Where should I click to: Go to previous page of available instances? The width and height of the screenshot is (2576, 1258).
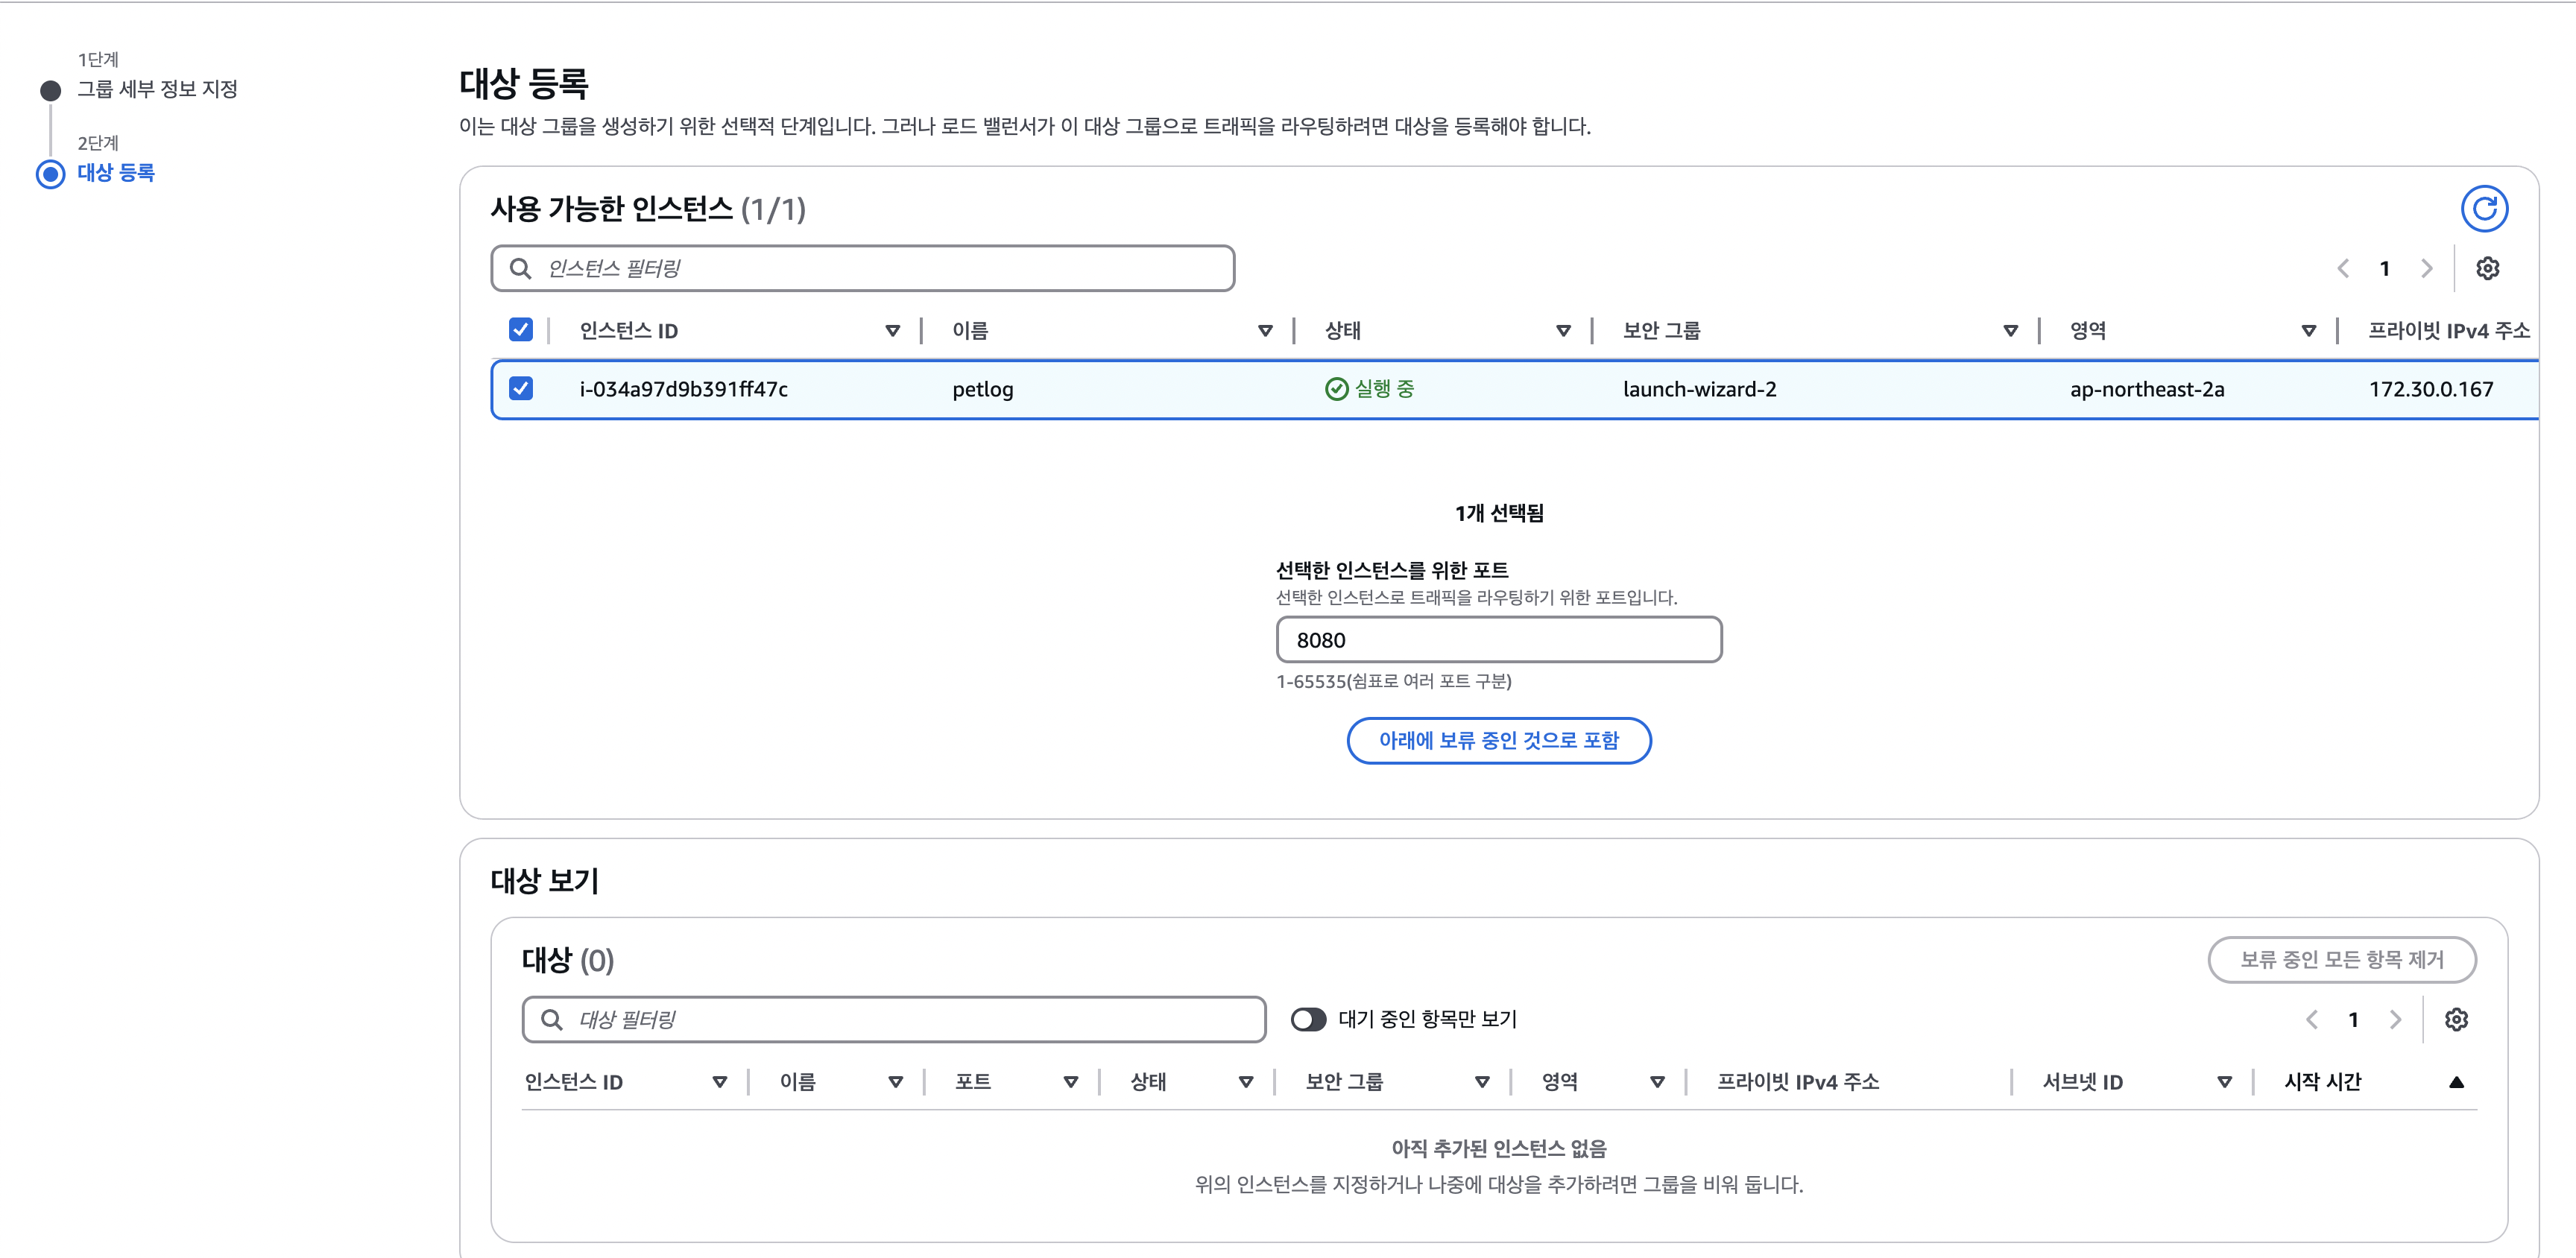(2343, 268)
